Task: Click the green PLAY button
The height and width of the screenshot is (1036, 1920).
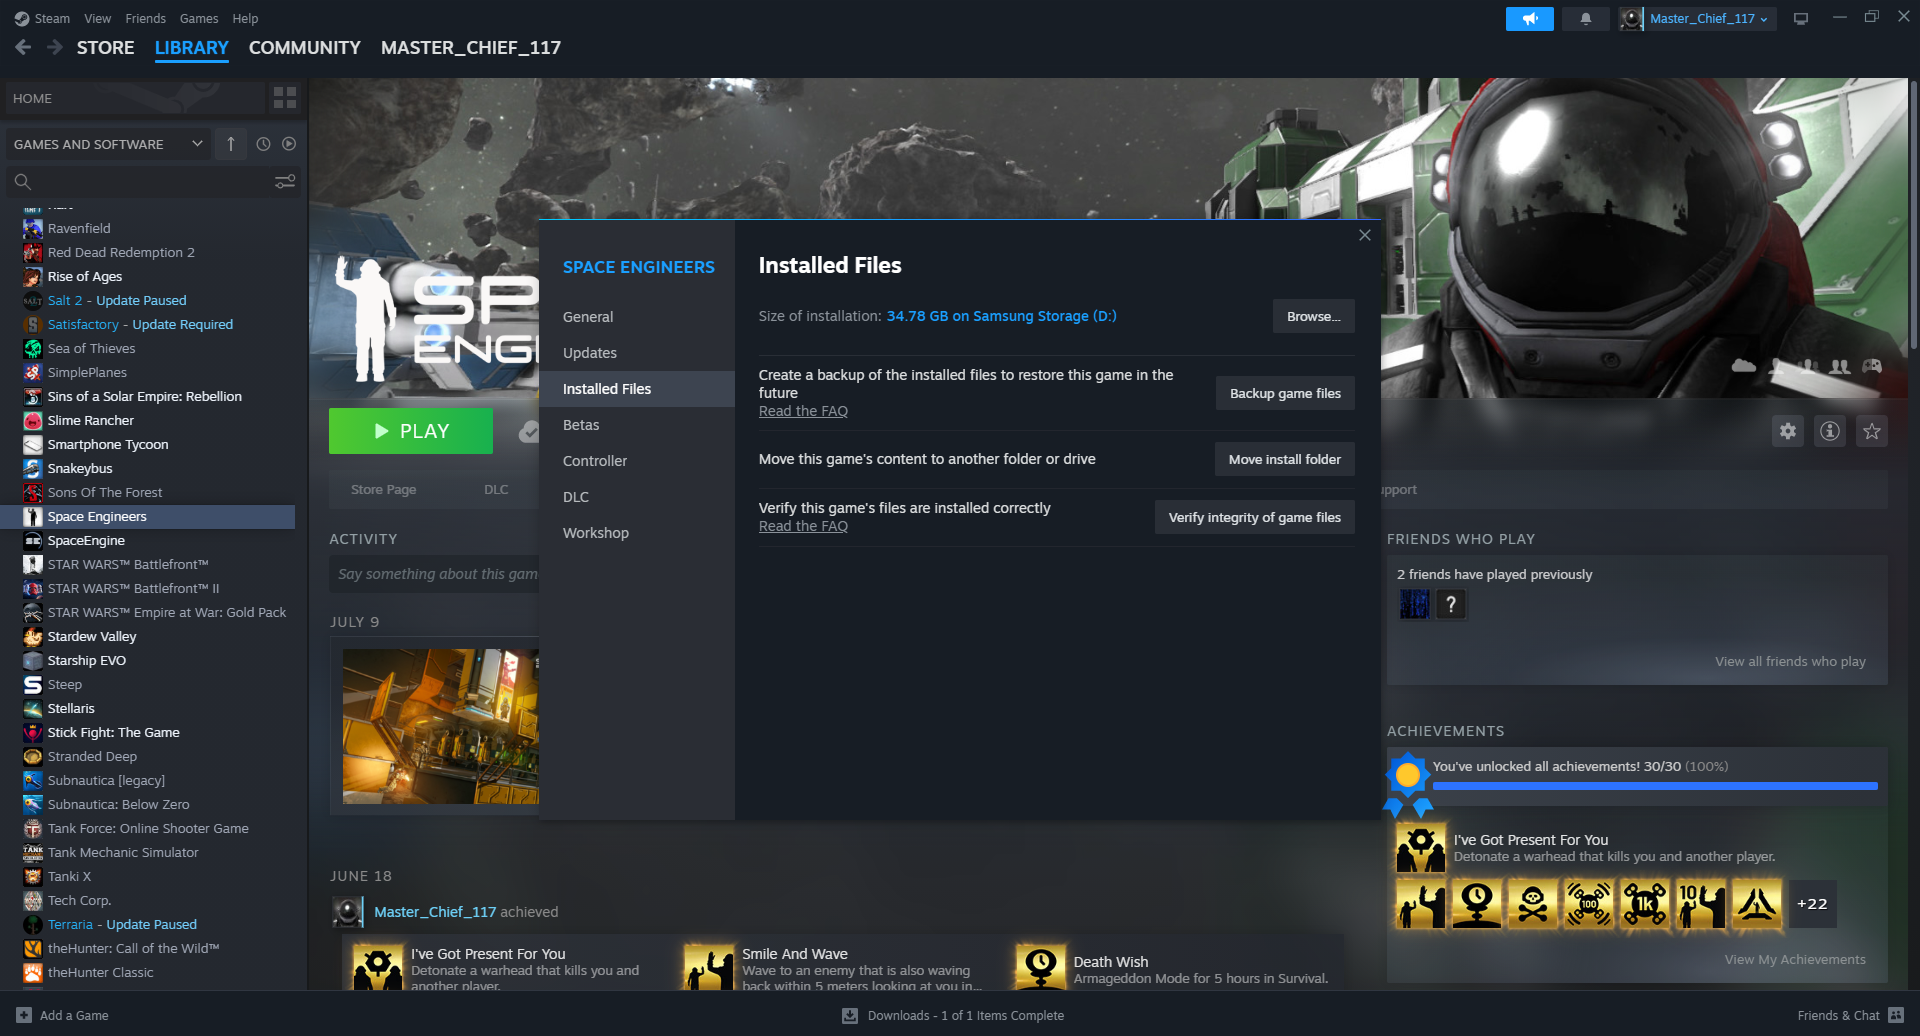Action: point(411,431)
